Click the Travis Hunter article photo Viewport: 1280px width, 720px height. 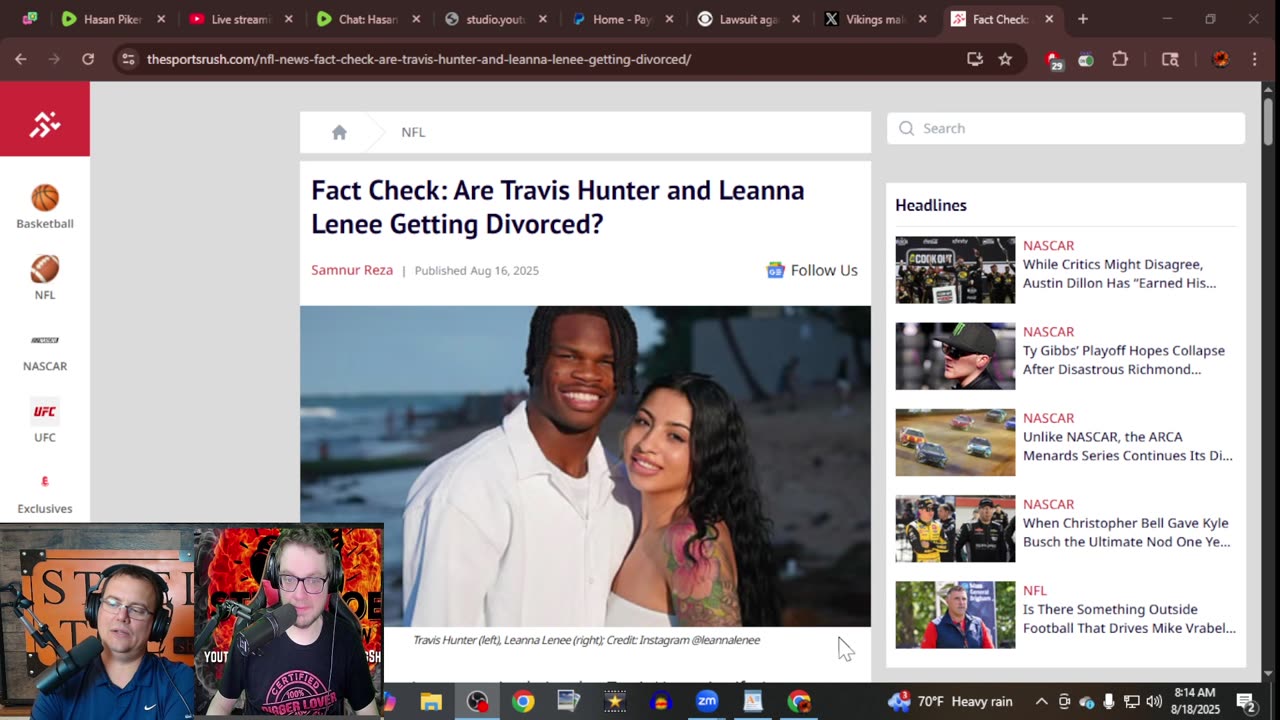pyautogui.click(x=585, y=466)
